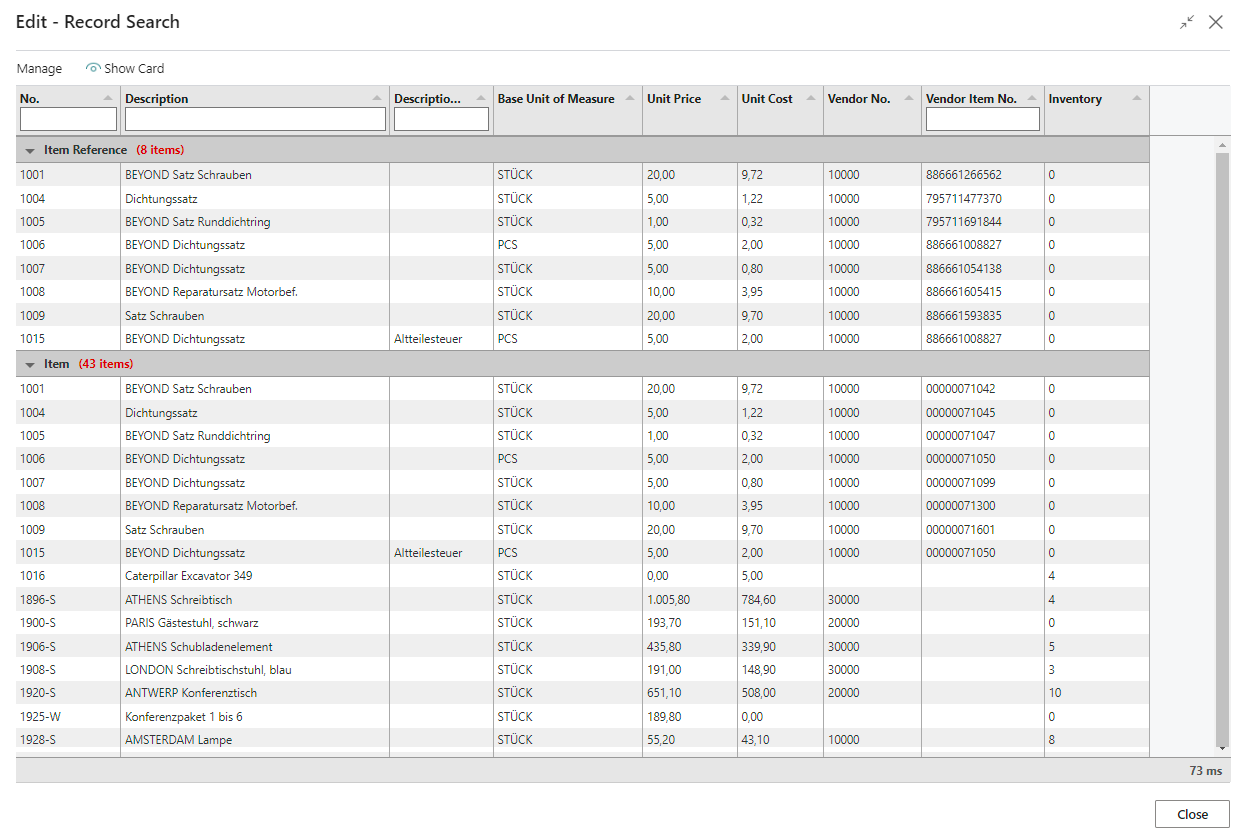Sort by Unit Price column arrow
The width and height of the screenshot is (1236, 838).
click(x=724, y=98)
